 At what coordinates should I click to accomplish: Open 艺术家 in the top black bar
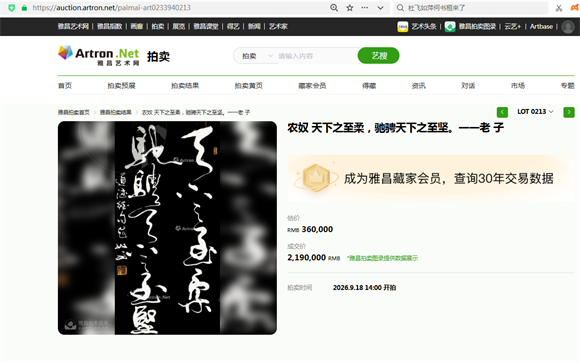click(278, 26)
